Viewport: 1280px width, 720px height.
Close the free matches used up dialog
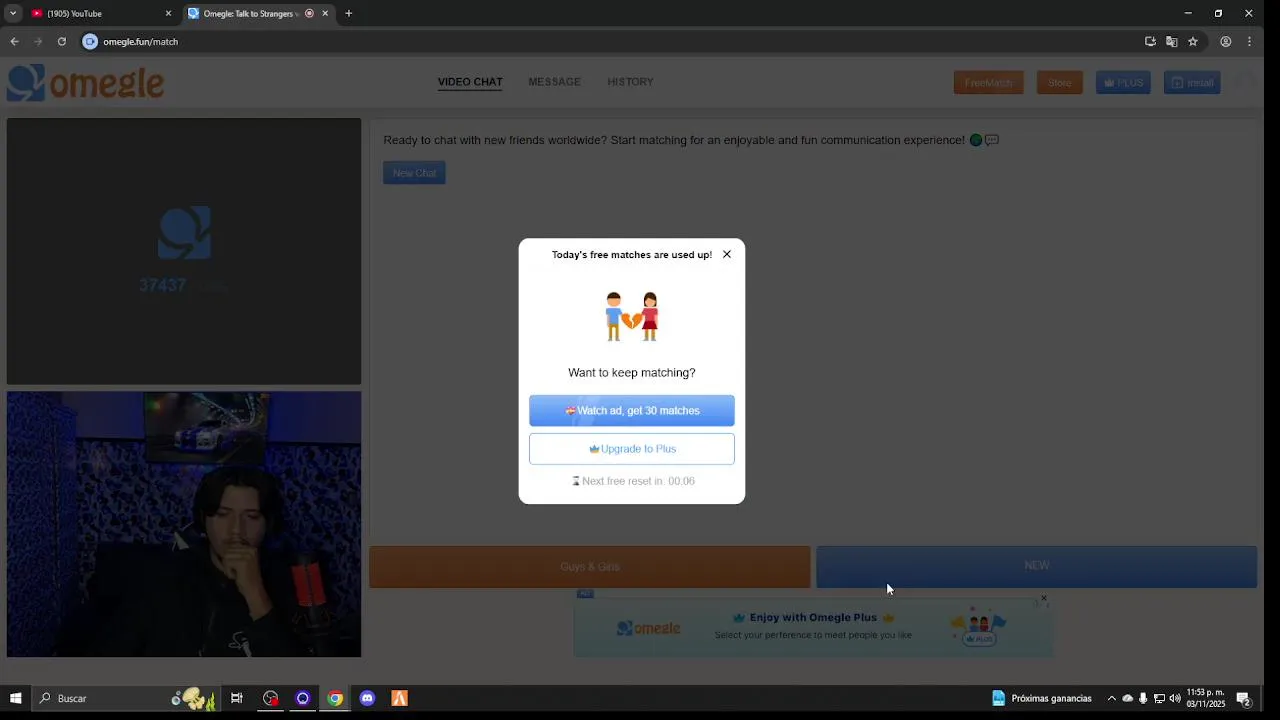click(727, 254)
